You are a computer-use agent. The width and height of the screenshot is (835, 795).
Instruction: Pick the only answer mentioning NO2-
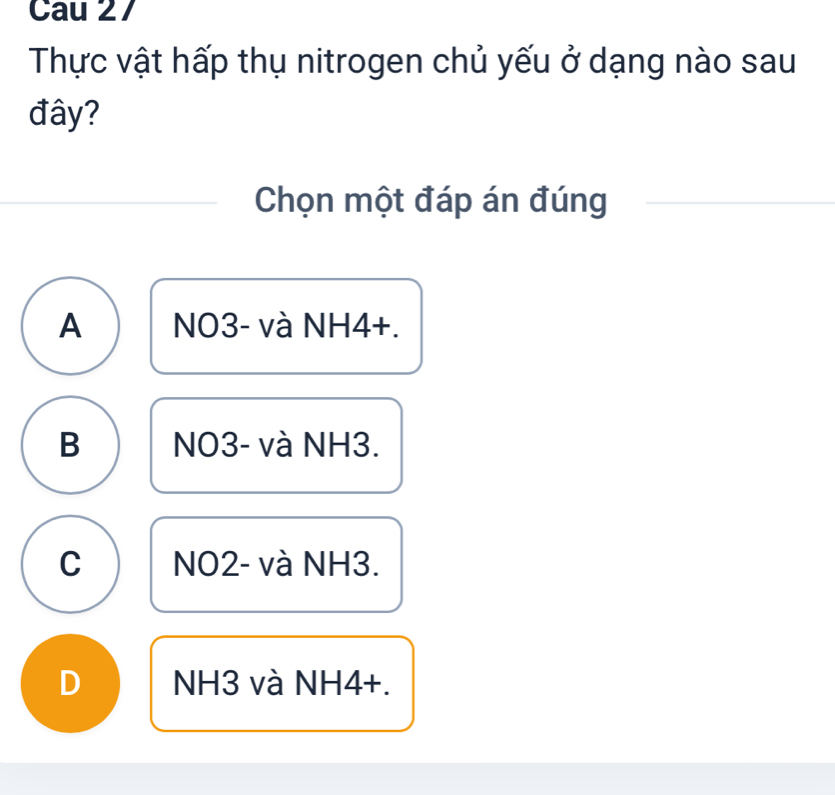pyautogui.click(x=276, y=564)
